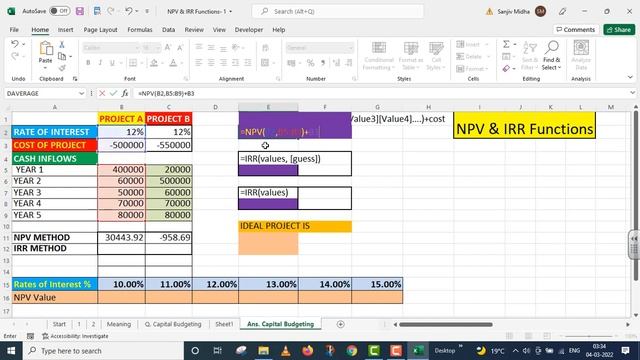
Task: Switch to the Insert tab
Action: click(65, 30)
